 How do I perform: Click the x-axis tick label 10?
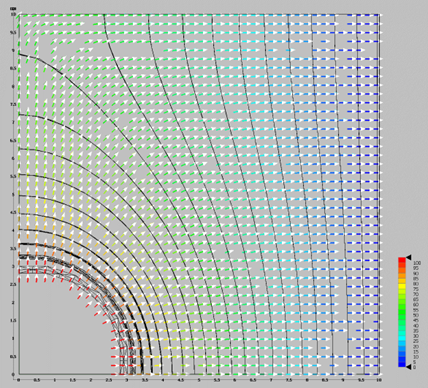(378, 380)
